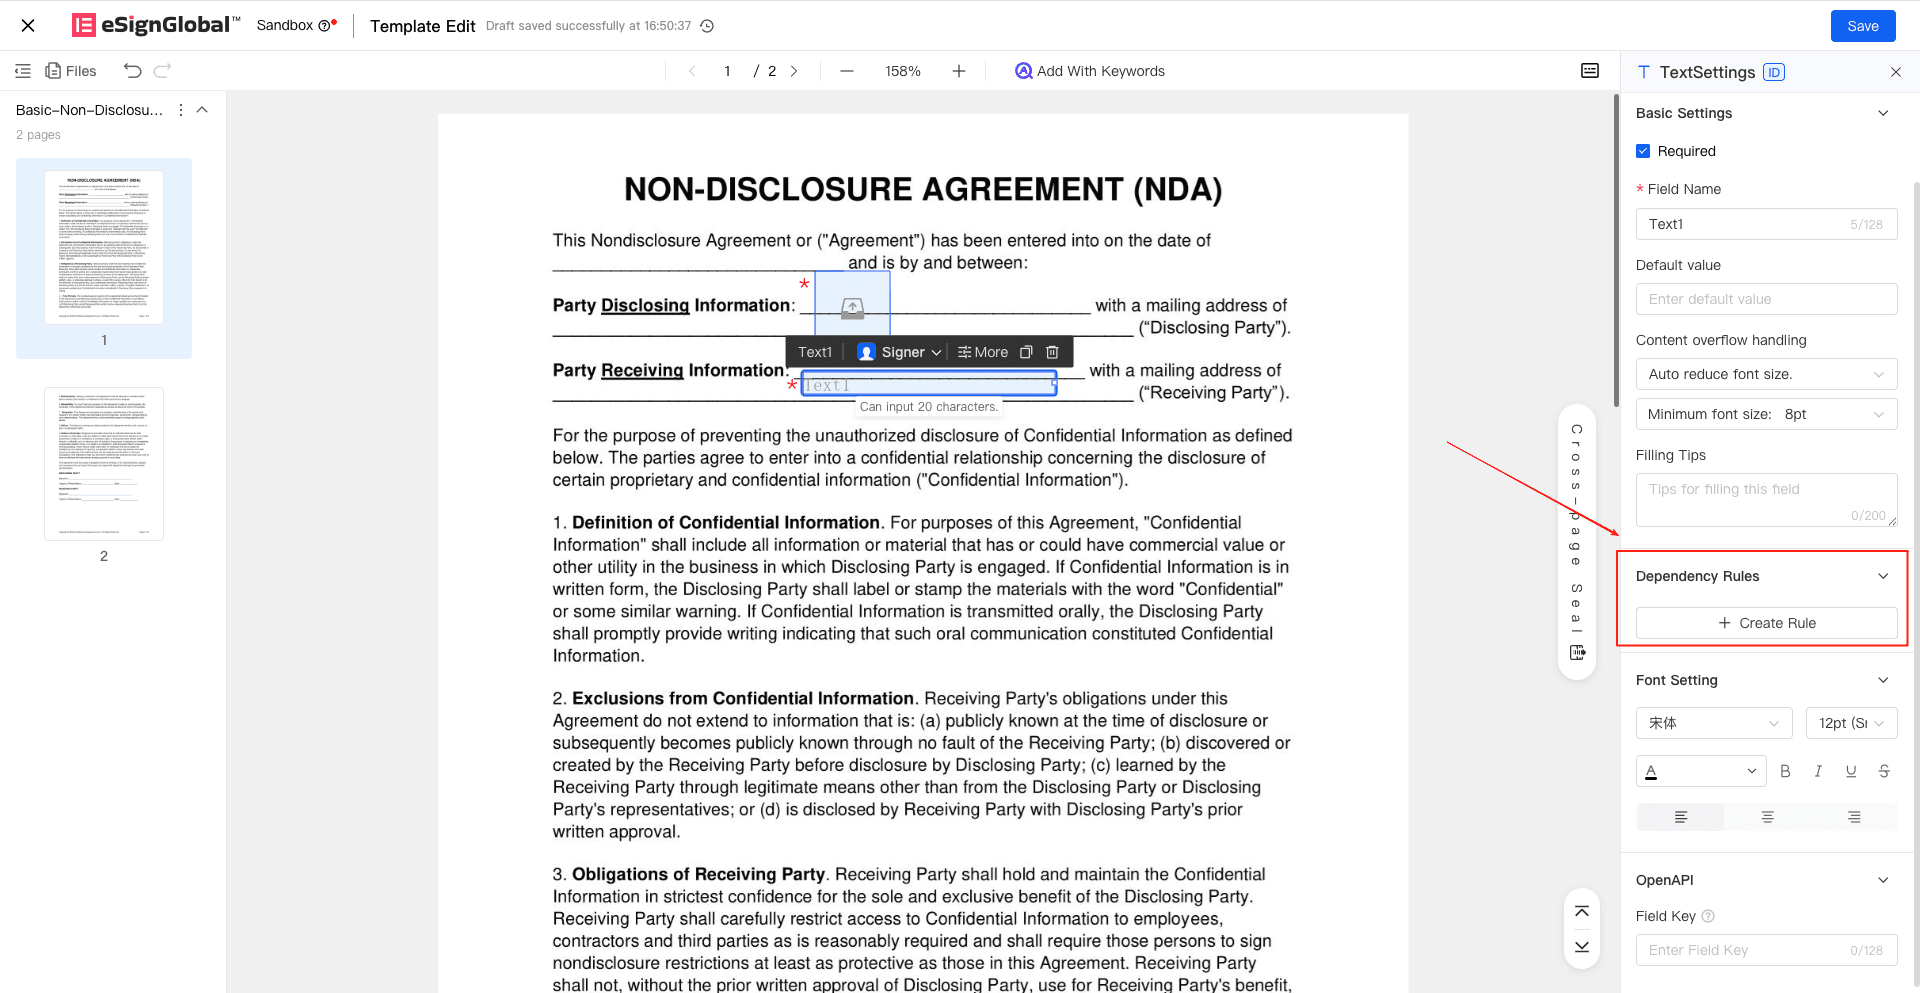Open the font family dropdown
Screen dimensions: 1920x993
[x=1714, y=723]
